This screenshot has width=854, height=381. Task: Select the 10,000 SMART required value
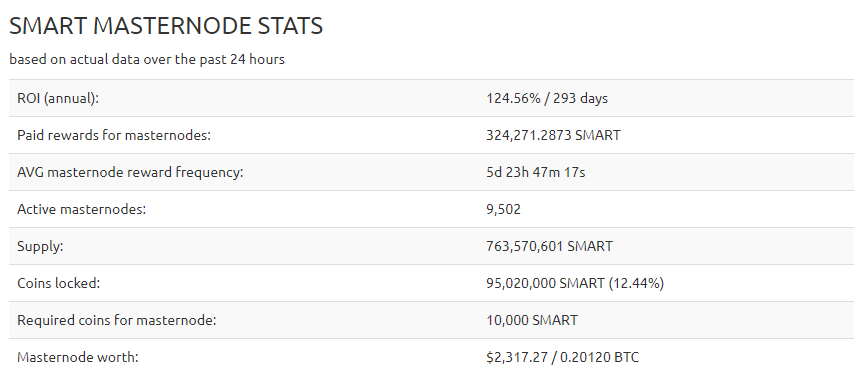tap(532, 321)
